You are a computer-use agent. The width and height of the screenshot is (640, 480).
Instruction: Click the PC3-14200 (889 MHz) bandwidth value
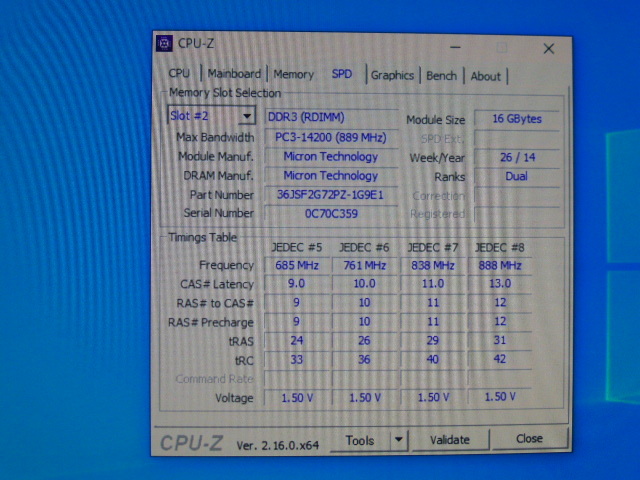coord(331,137)
